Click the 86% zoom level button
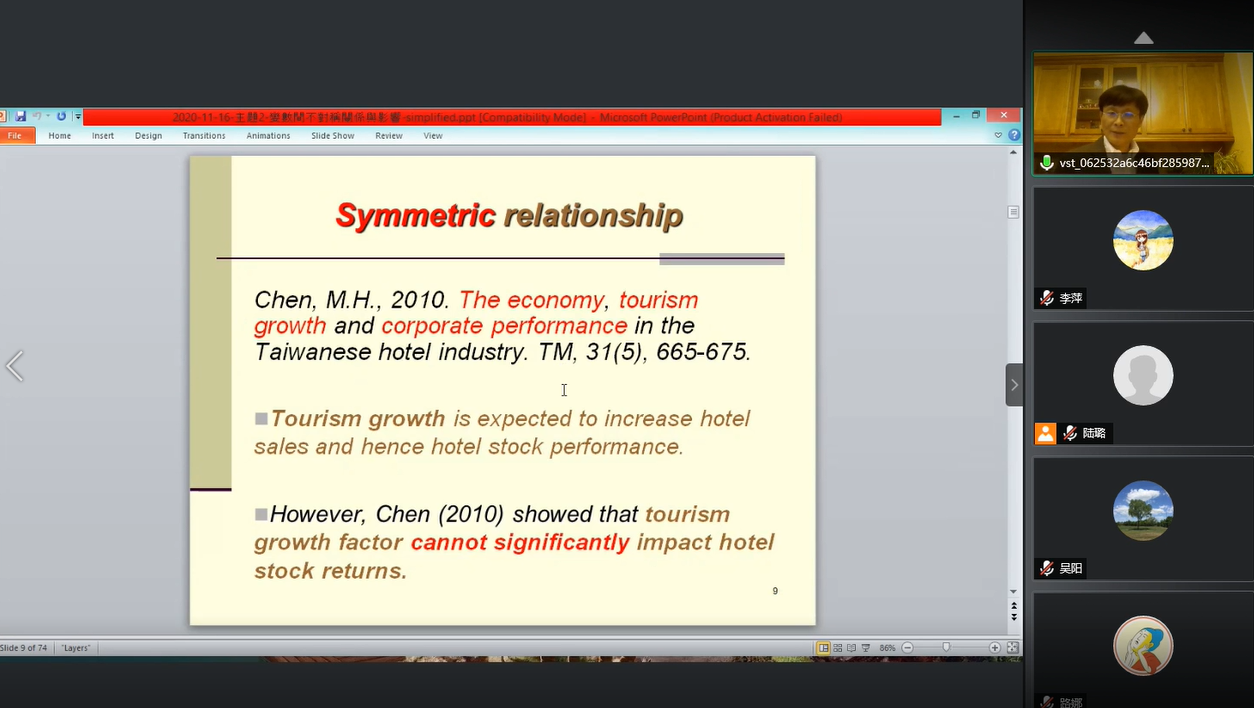This screenshot has width=1254, height=708. pos(887,648)
